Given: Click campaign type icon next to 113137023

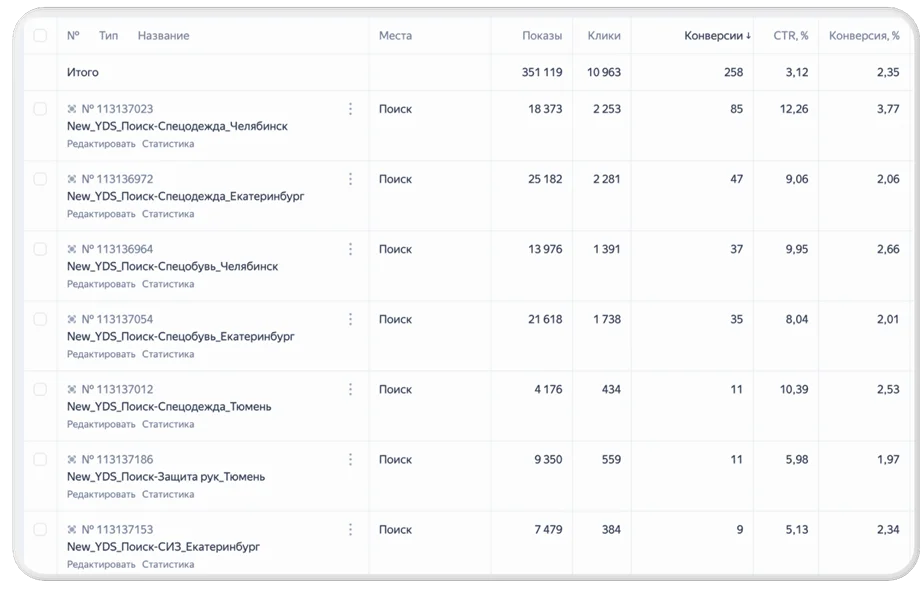Looking at the screenshot, I should coord(72,109).
